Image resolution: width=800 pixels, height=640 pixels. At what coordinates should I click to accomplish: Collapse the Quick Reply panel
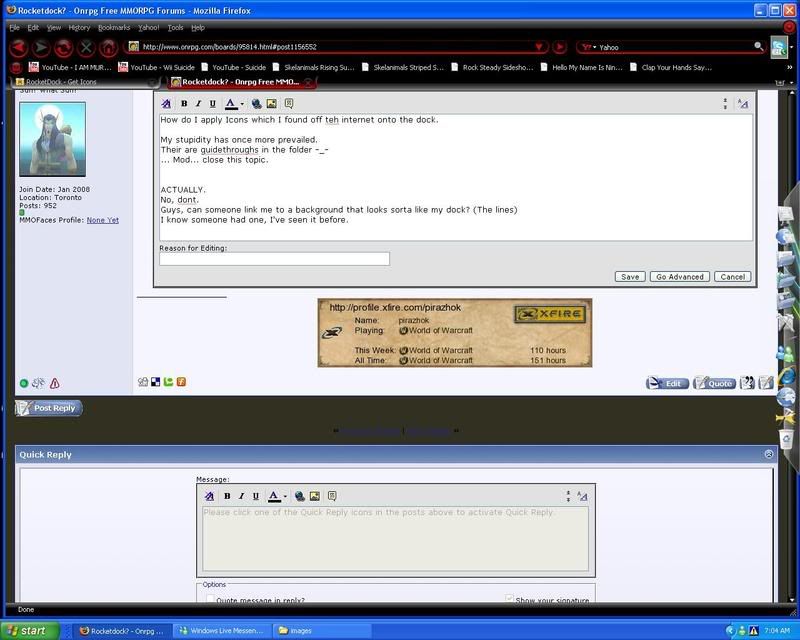[x=769, y=454]
